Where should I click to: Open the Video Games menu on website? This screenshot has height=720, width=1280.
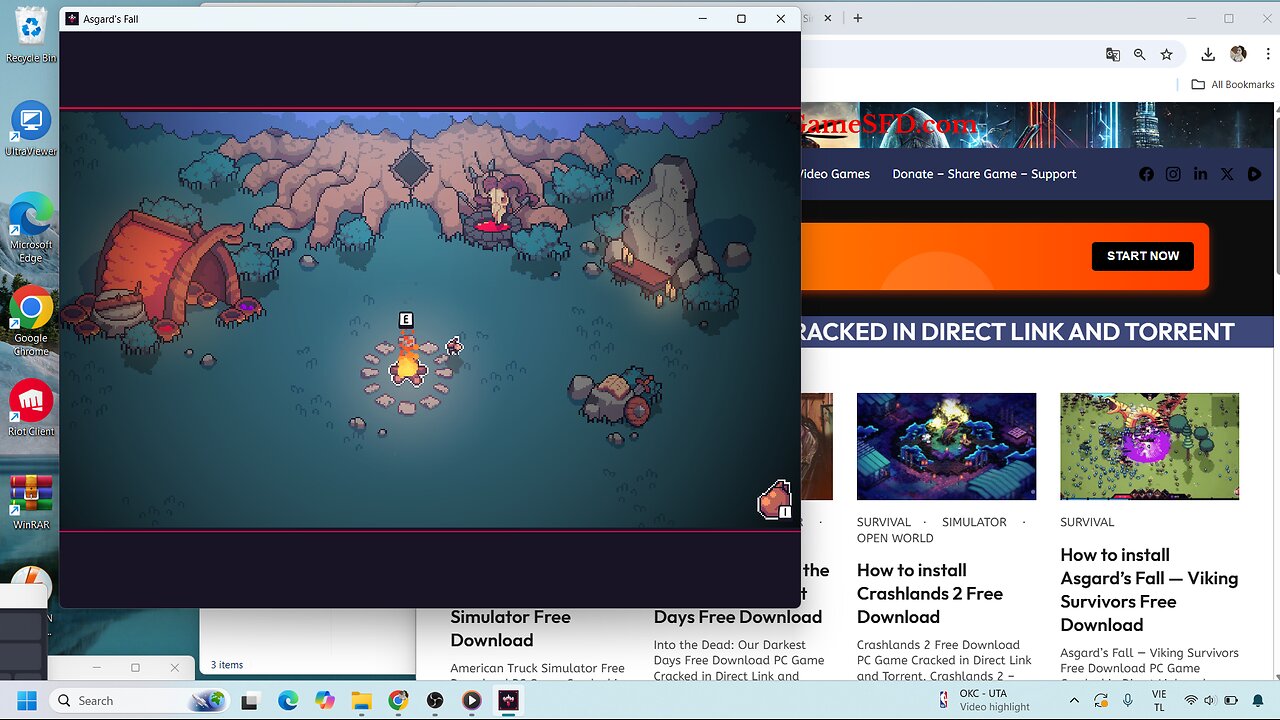pos(833,174)
